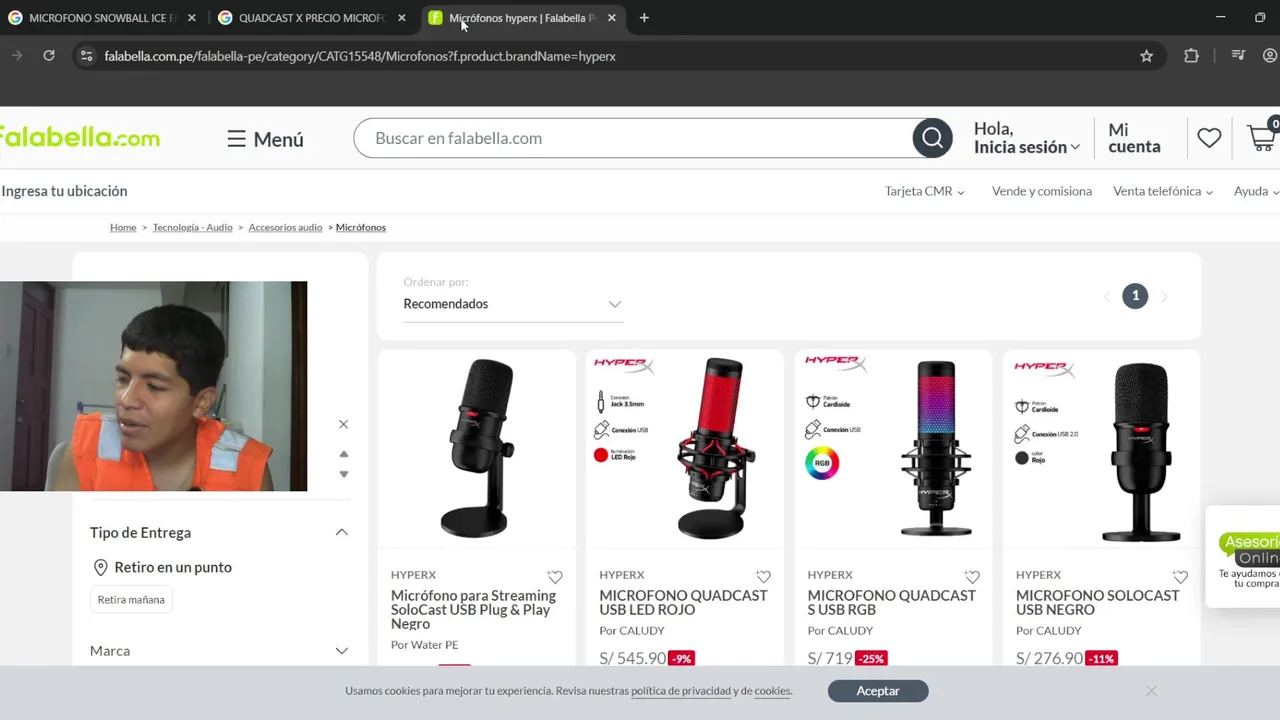Bookmark this page with the star icon

(1147, 56)
